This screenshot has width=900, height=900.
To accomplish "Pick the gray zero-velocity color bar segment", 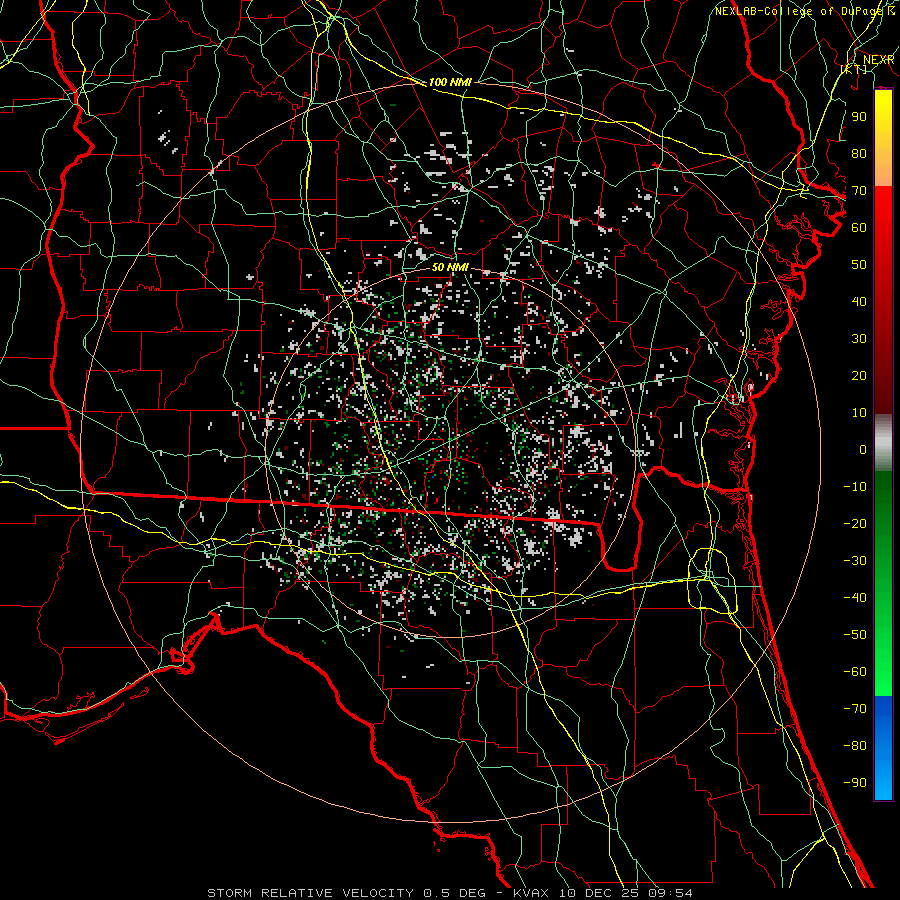I will (883, 443).
